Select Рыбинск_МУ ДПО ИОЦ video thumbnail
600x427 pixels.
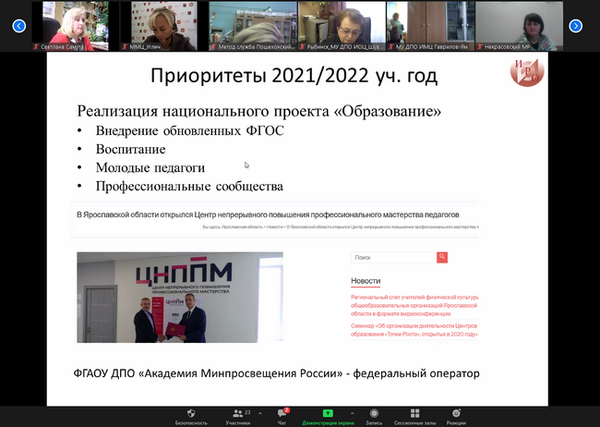click(x=342, y=26)
